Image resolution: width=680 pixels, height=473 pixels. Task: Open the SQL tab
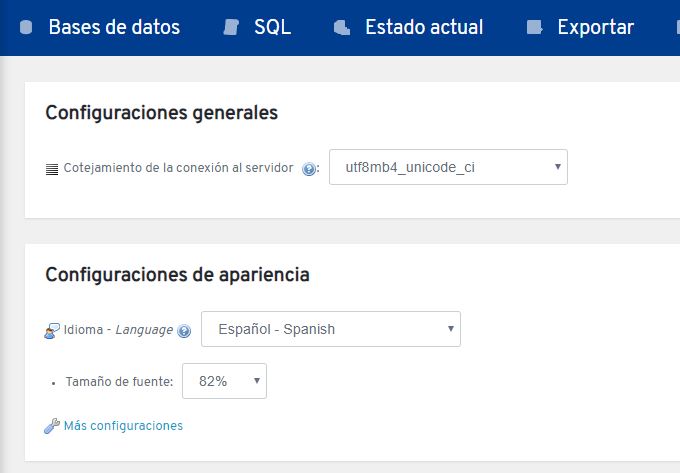point(272,28)
